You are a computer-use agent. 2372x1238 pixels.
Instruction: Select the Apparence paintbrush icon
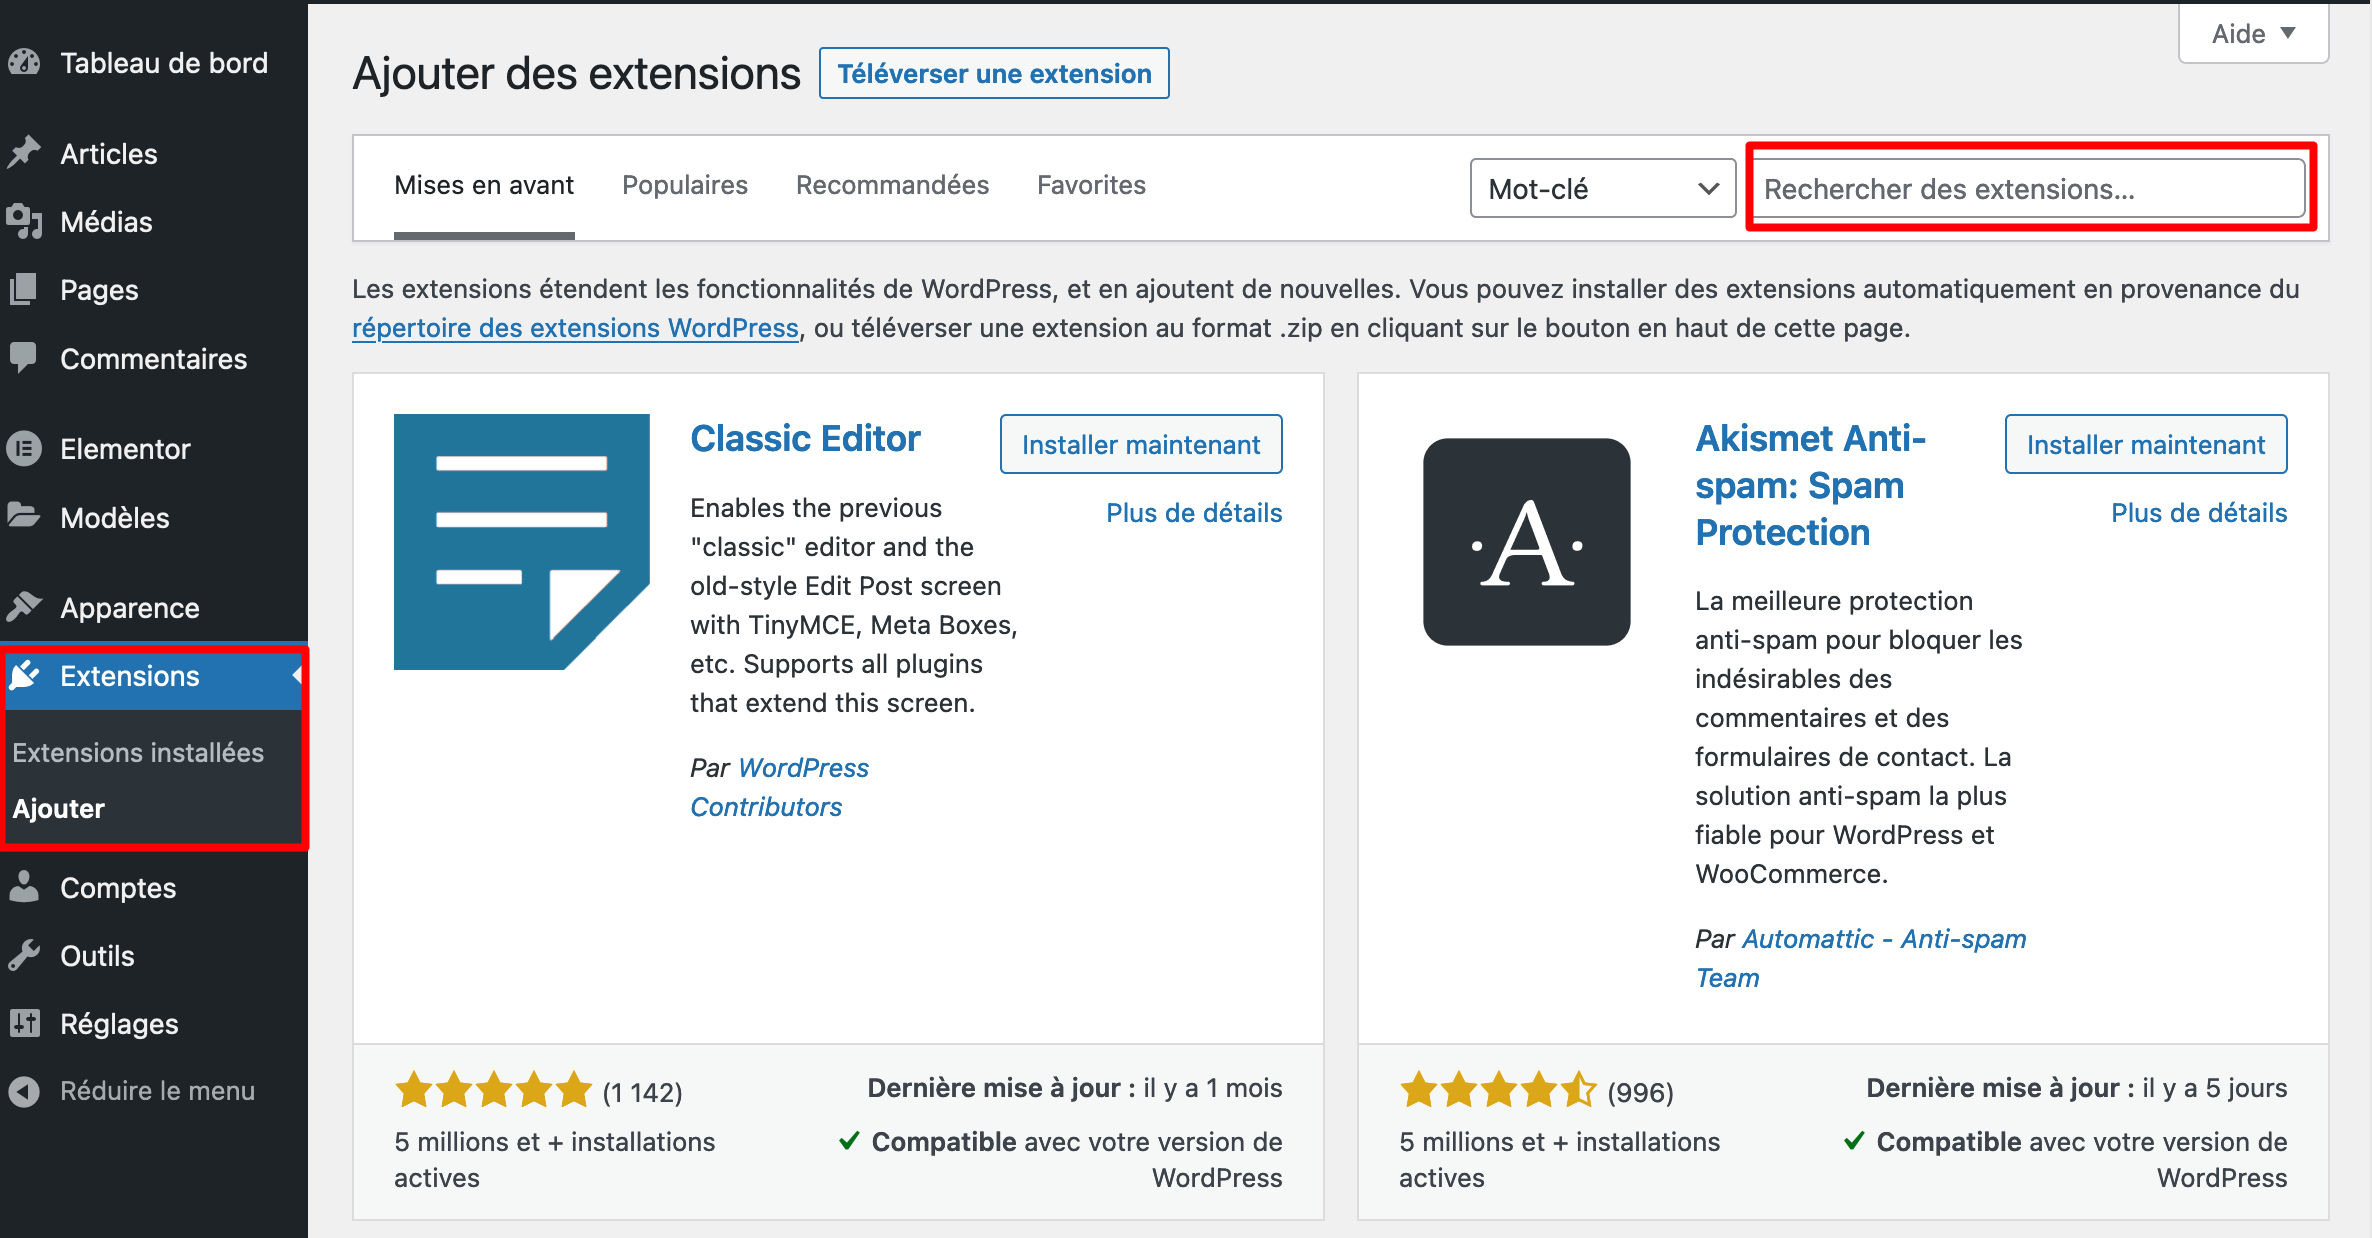point(25,607)
